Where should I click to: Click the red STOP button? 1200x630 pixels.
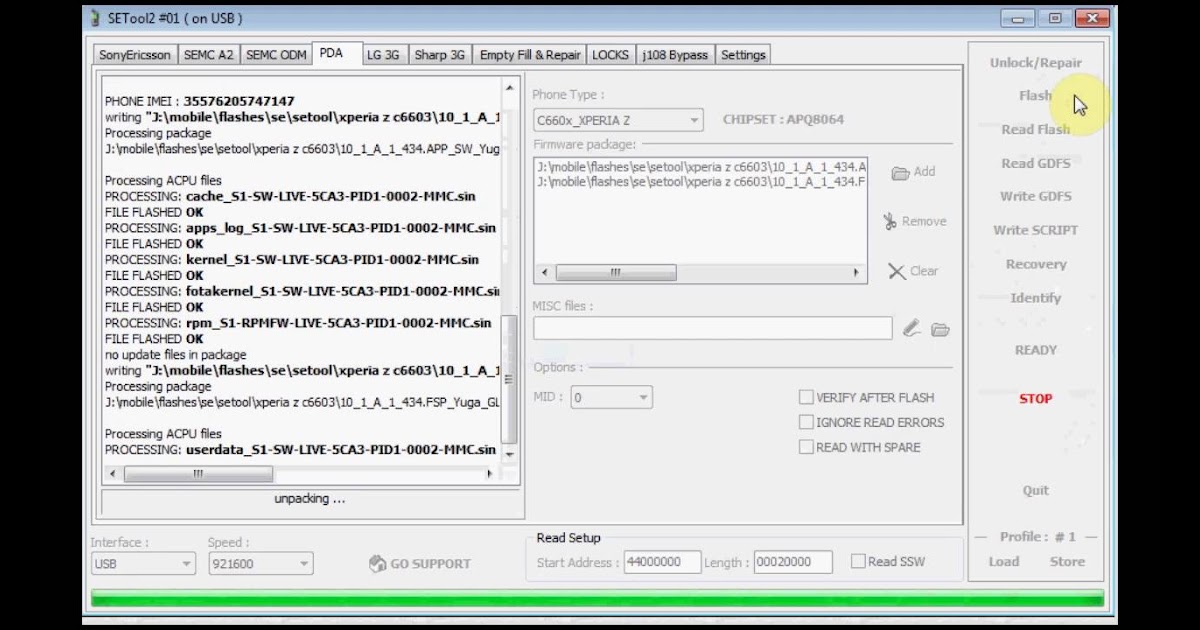[x=1036, y=398]
